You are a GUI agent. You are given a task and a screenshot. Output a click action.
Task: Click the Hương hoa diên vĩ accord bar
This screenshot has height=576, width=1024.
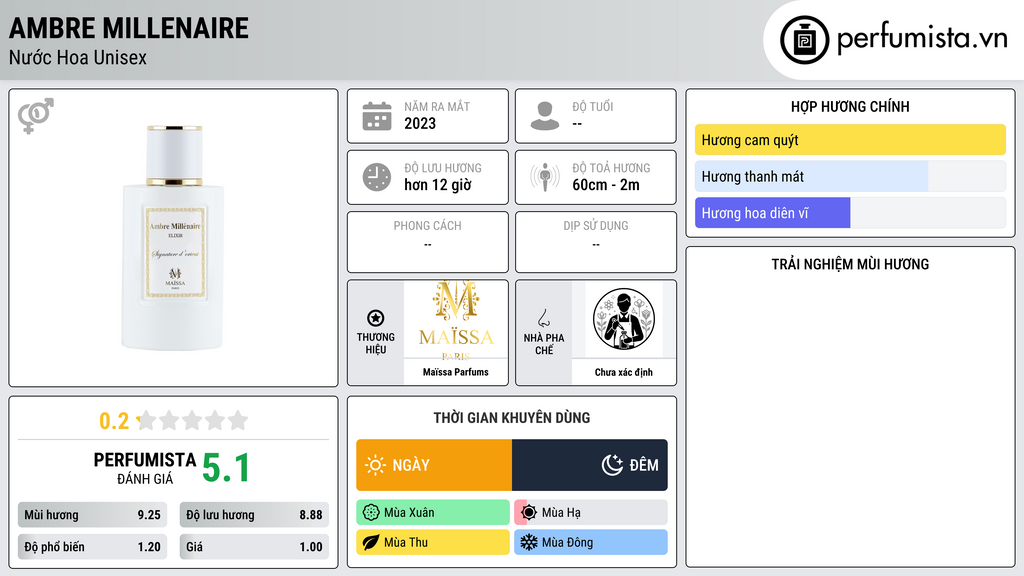click(850, 213)
